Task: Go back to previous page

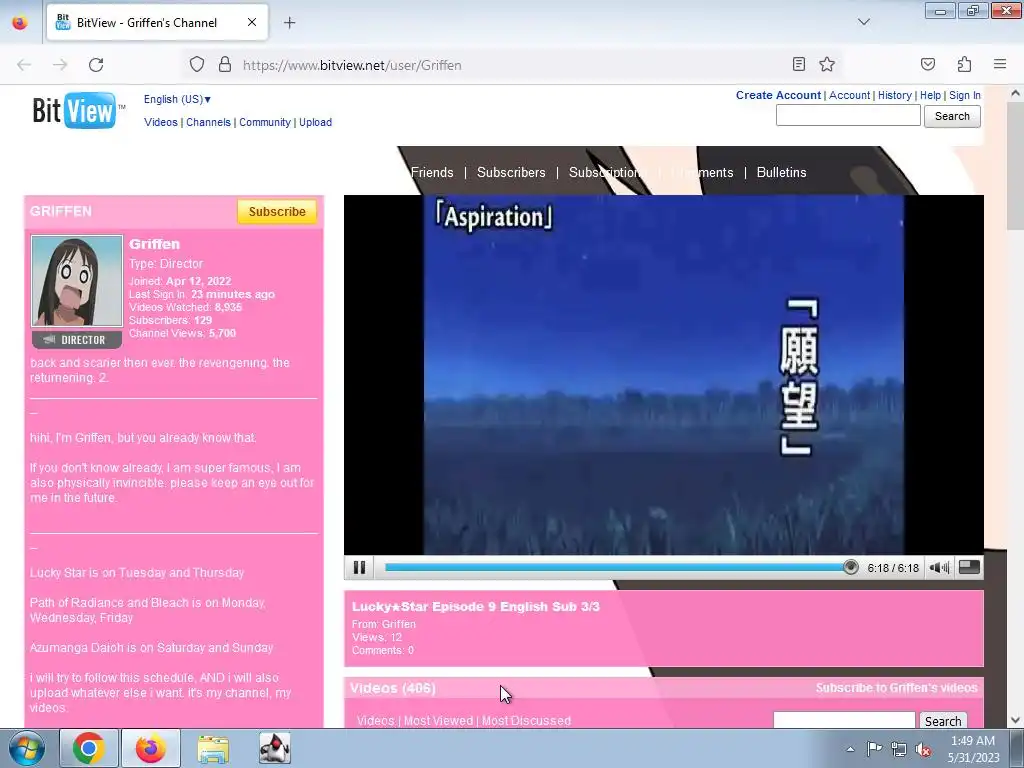Action: (24, 65)
